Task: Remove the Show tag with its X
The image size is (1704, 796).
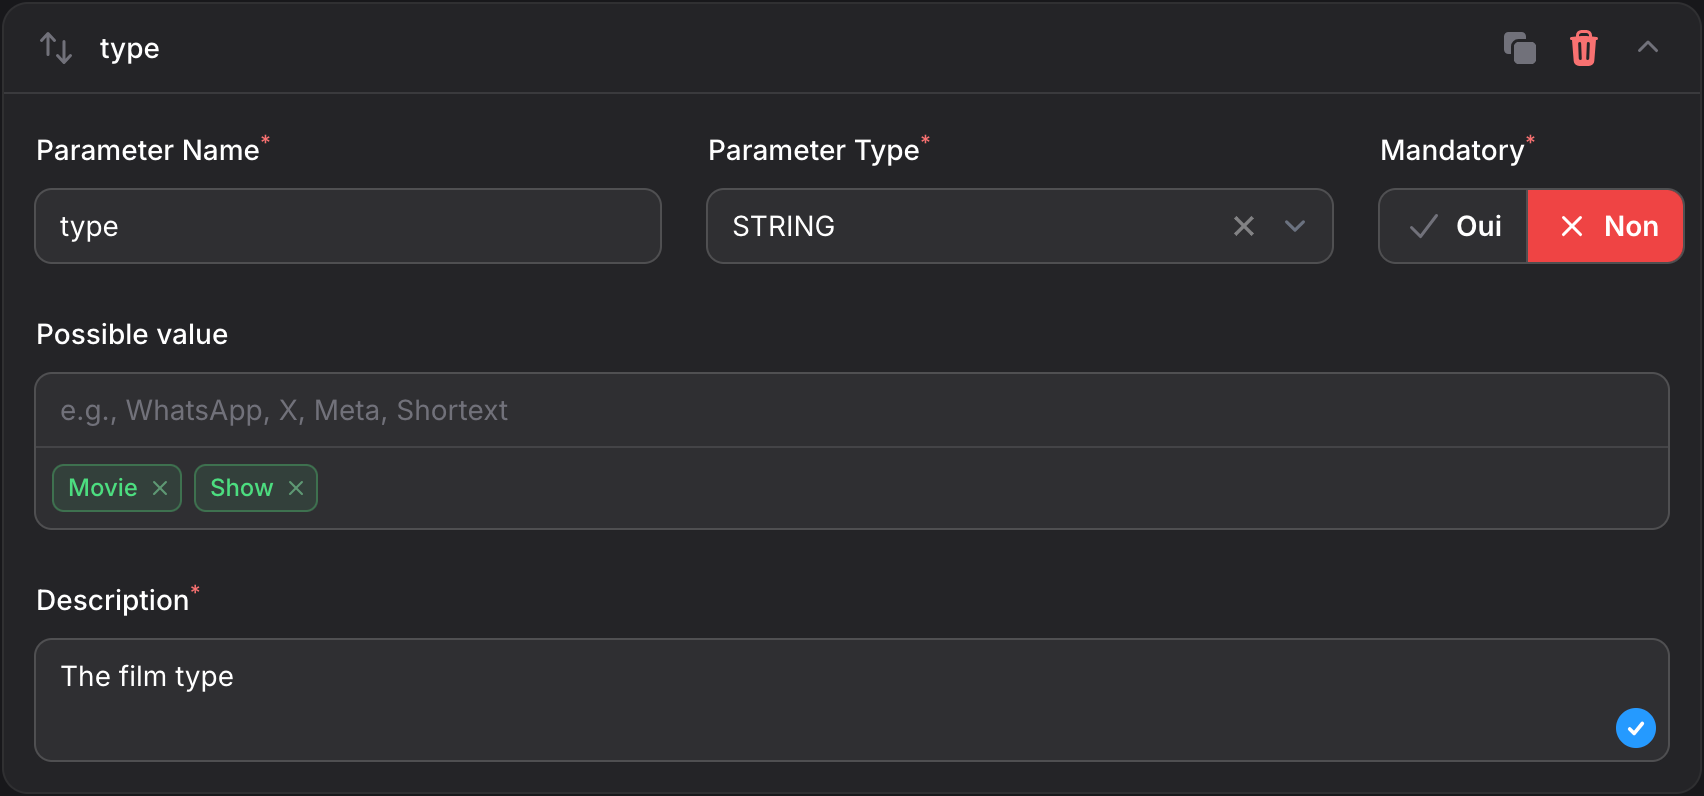Action: tap(295, 488)
